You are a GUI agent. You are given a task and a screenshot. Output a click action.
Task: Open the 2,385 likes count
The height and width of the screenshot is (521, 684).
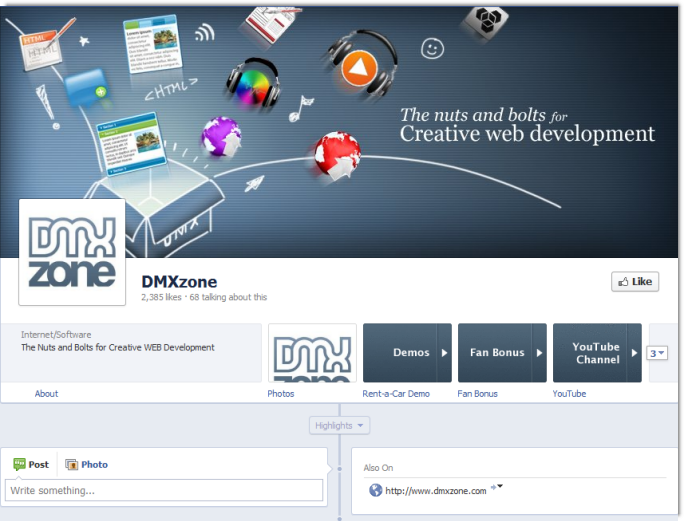pyautogui.click(x=161, y=297)
